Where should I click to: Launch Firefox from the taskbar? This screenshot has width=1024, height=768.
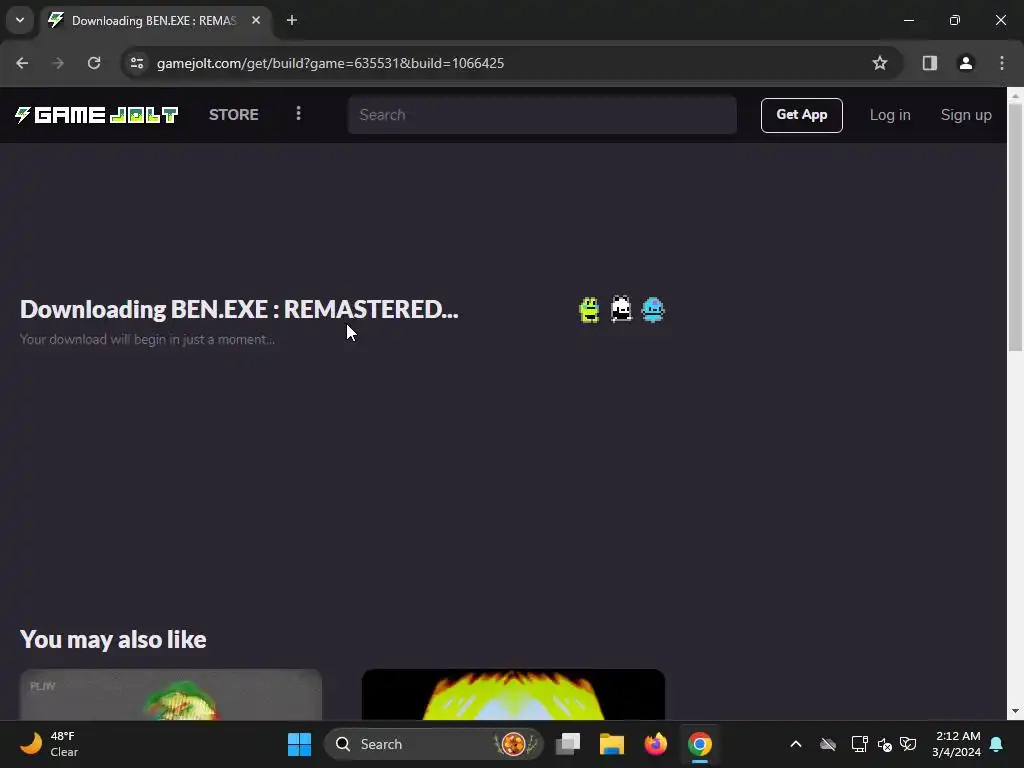656,744
